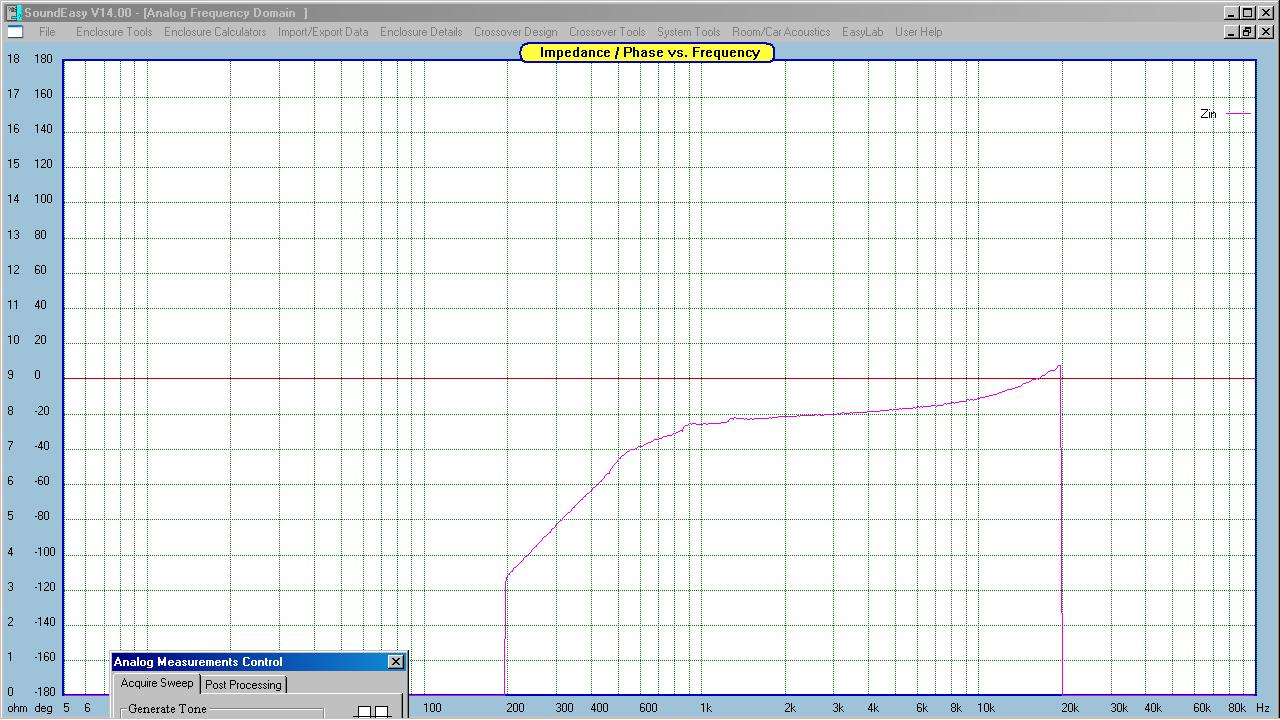Restore the Analog Frequency Domain child window
Viewport: 1280px width, 720px height.
(x=1247, y=32)
